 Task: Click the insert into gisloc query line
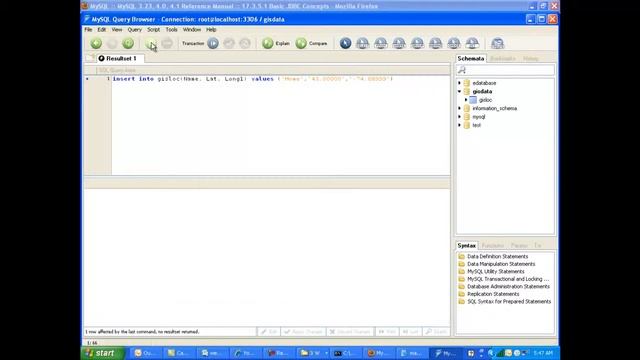pyautogui.click(x=253, y=79)
